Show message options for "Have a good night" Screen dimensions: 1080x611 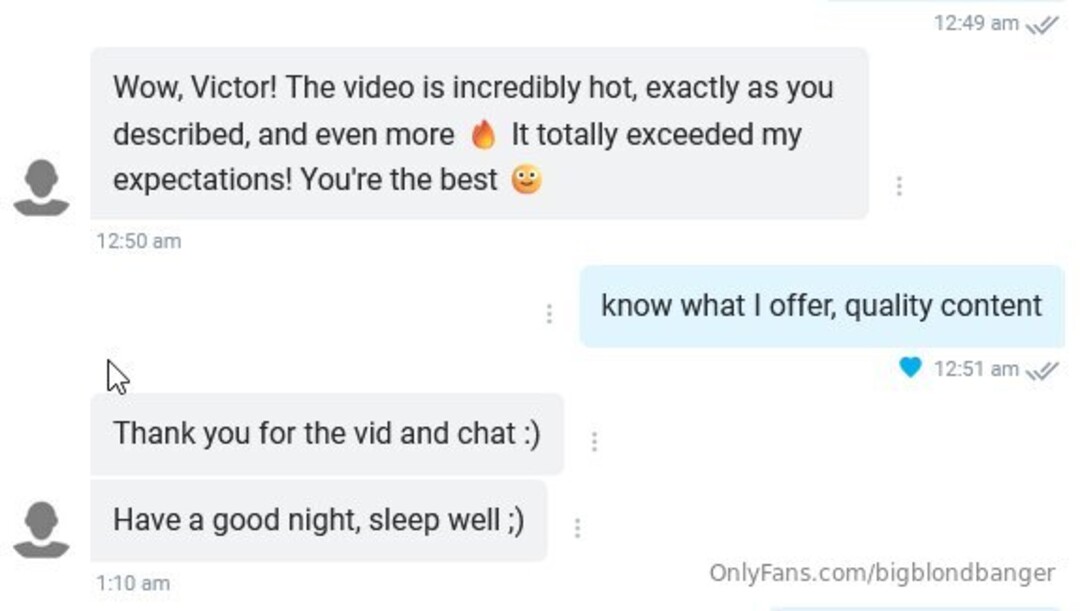577,528
